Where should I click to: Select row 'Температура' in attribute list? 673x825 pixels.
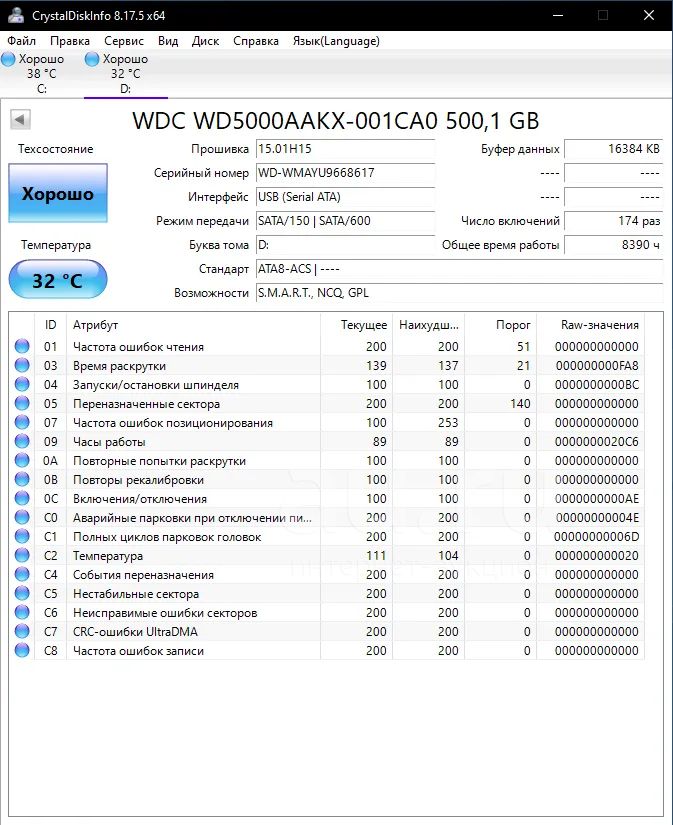(x=327, y=555)
